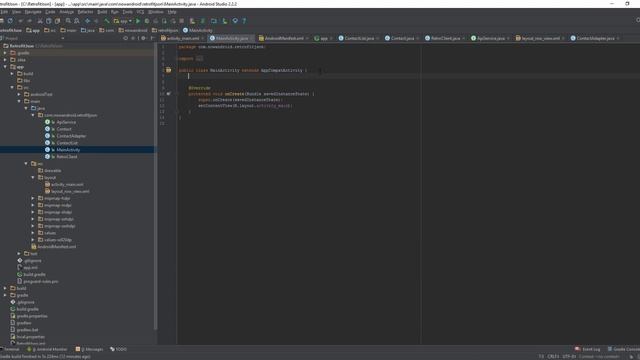Collapse the main source folder
640x360 pixels.
pos(19,101)
